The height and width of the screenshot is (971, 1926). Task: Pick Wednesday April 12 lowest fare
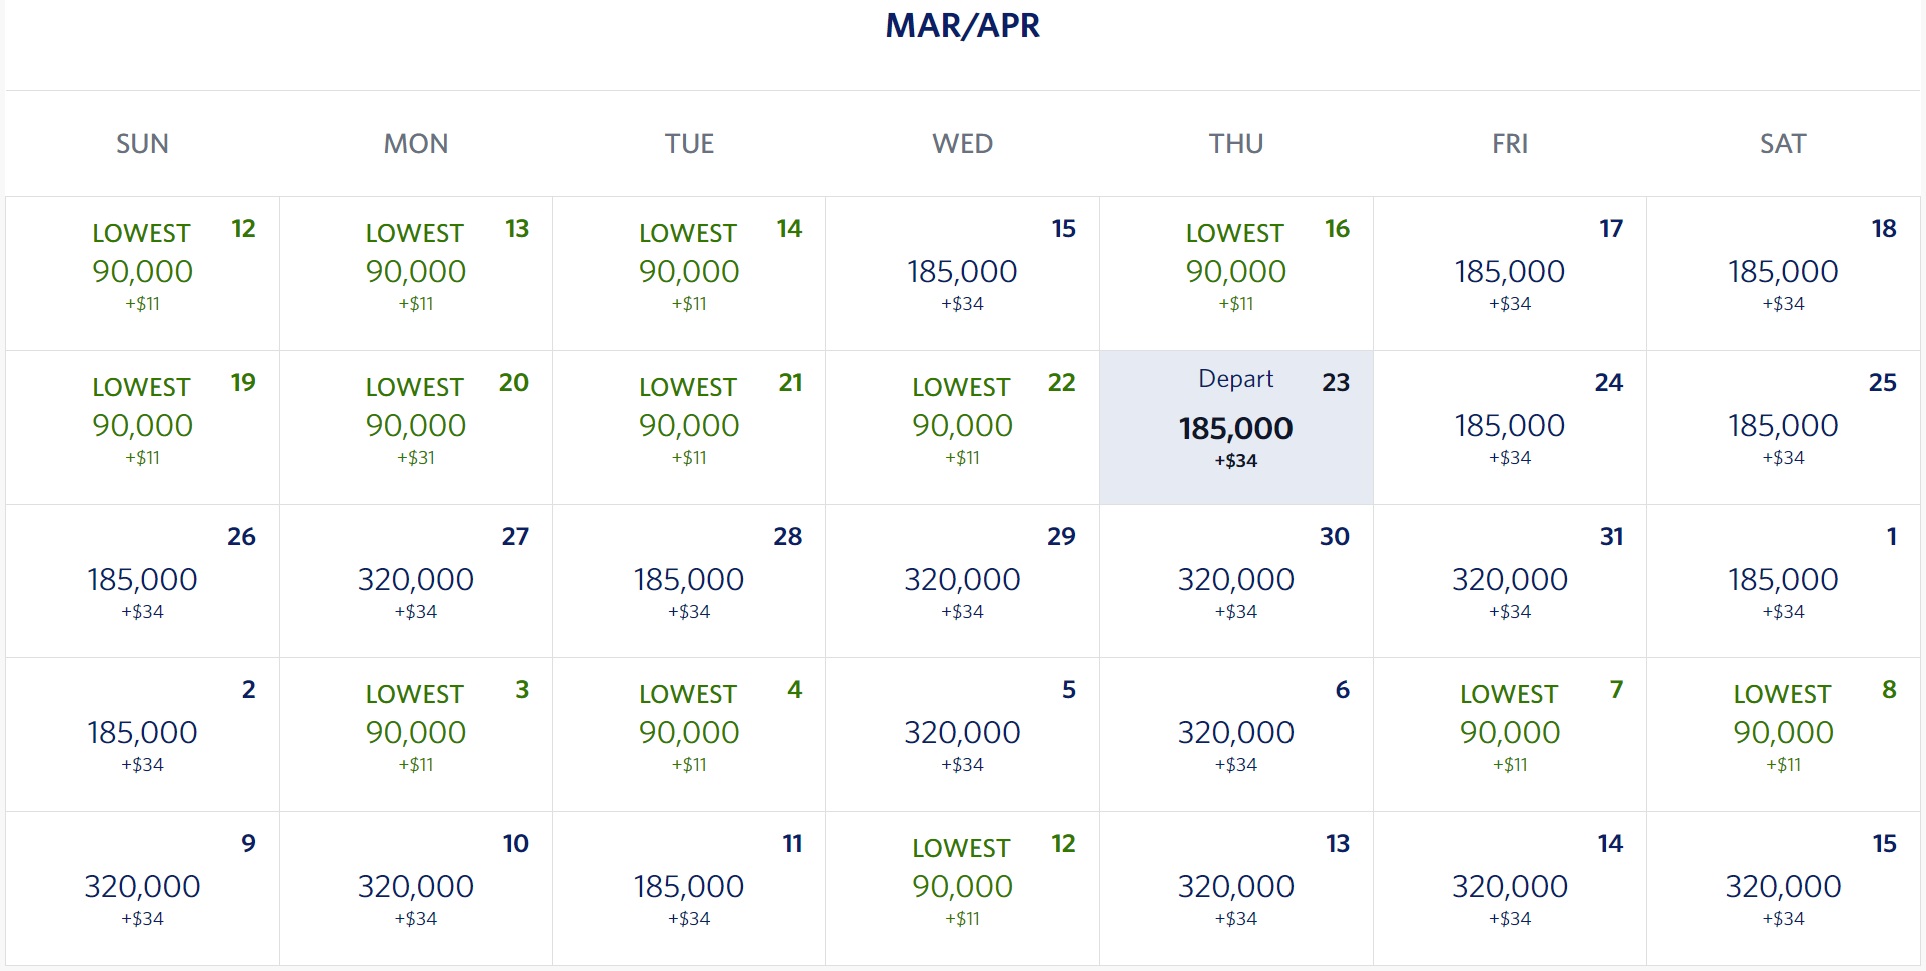point(962,888)
